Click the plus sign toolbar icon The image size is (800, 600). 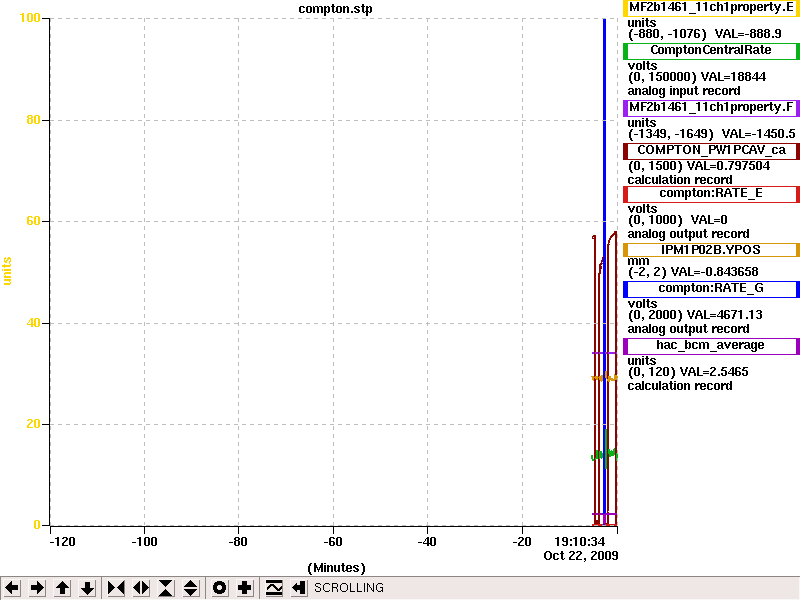(x=244, y=588)
